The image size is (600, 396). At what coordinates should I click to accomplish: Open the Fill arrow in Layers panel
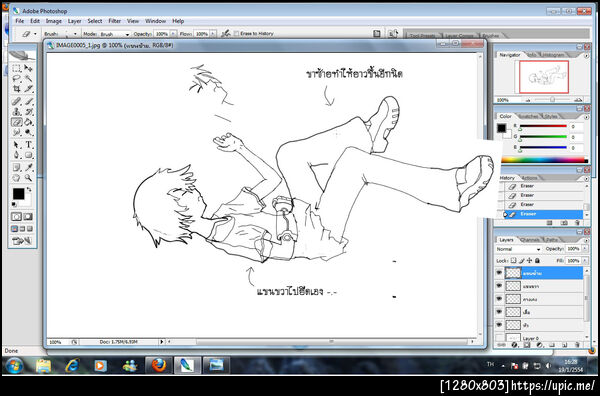[585, 261]
